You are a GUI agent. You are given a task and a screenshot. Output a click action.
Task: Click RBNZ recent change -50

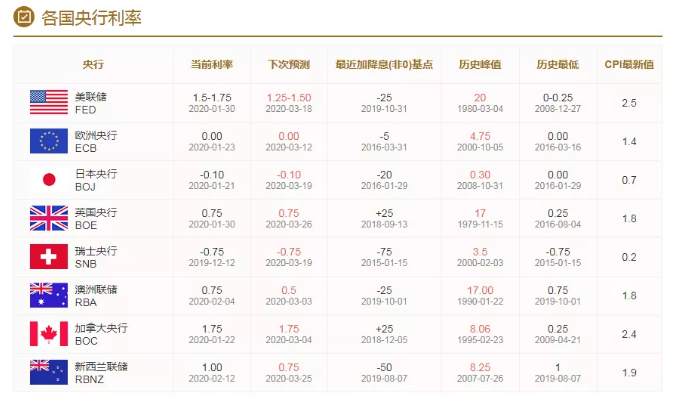pos(384,368)
